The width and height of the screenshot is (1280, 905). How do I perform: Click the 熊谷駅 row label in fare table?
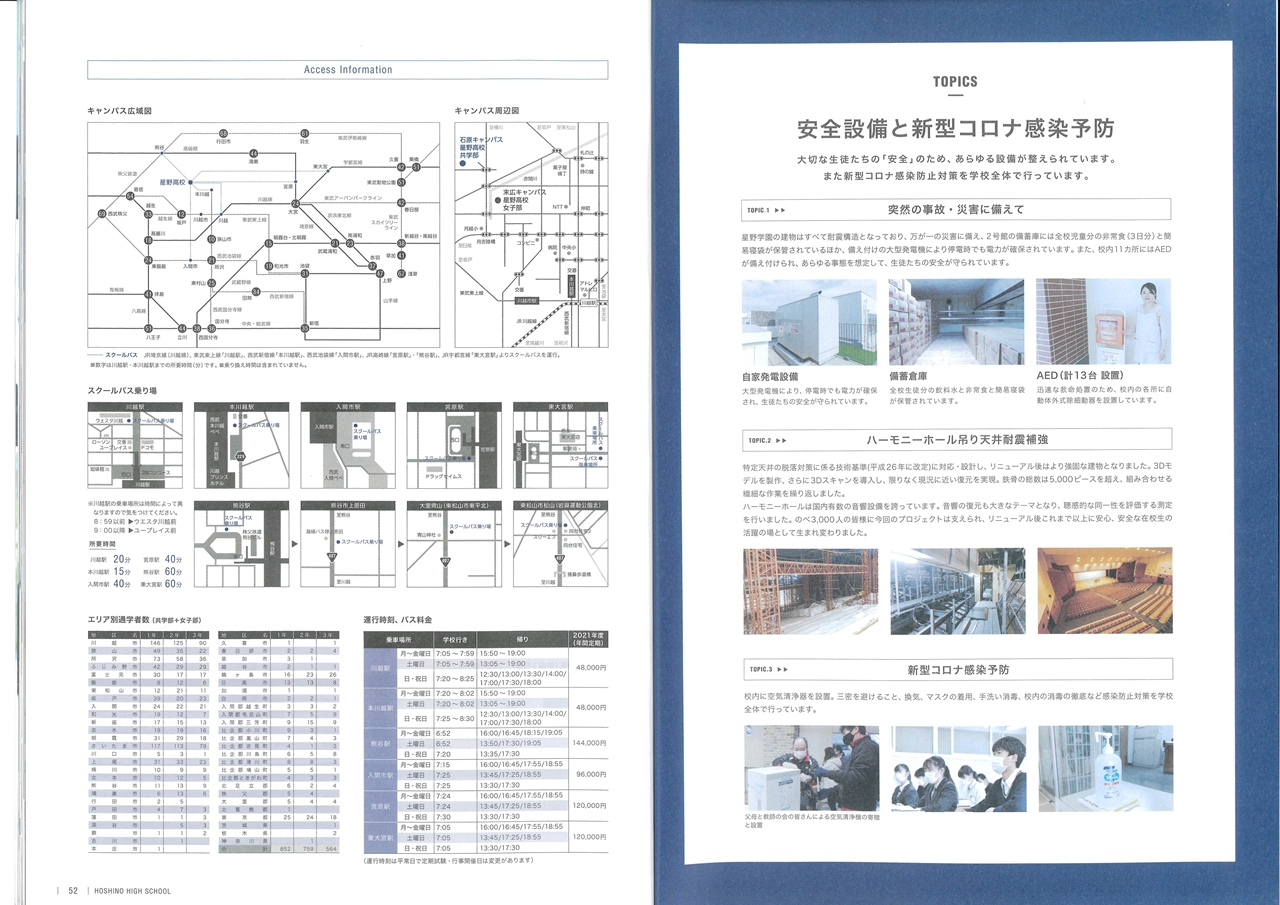380,743
